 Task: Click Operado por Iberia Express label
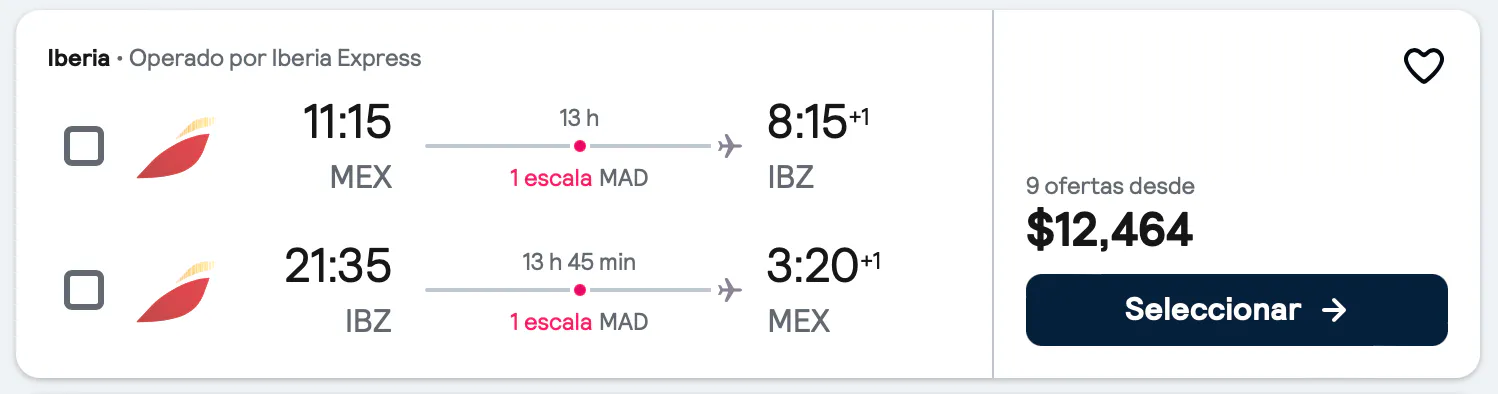coord(275,58)
